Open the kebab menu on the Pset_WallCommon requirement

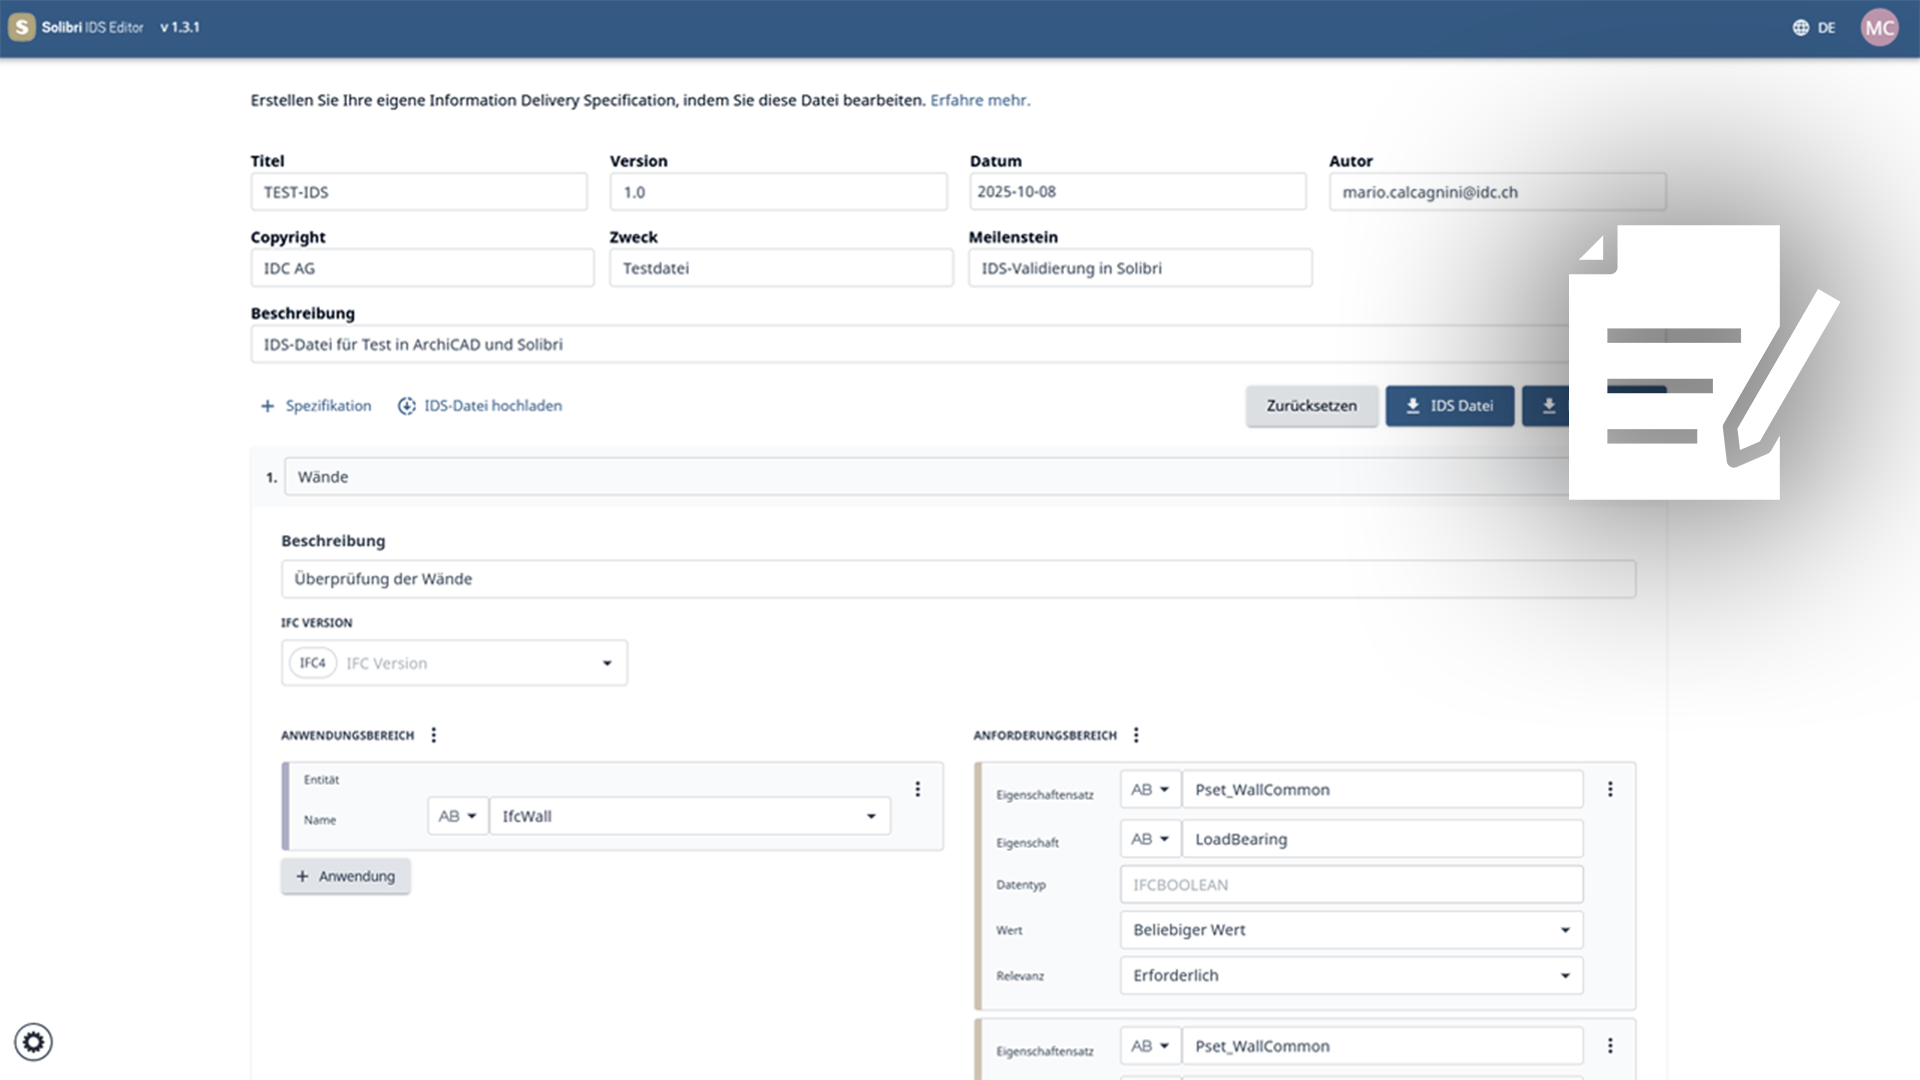tap(1611, 788)
